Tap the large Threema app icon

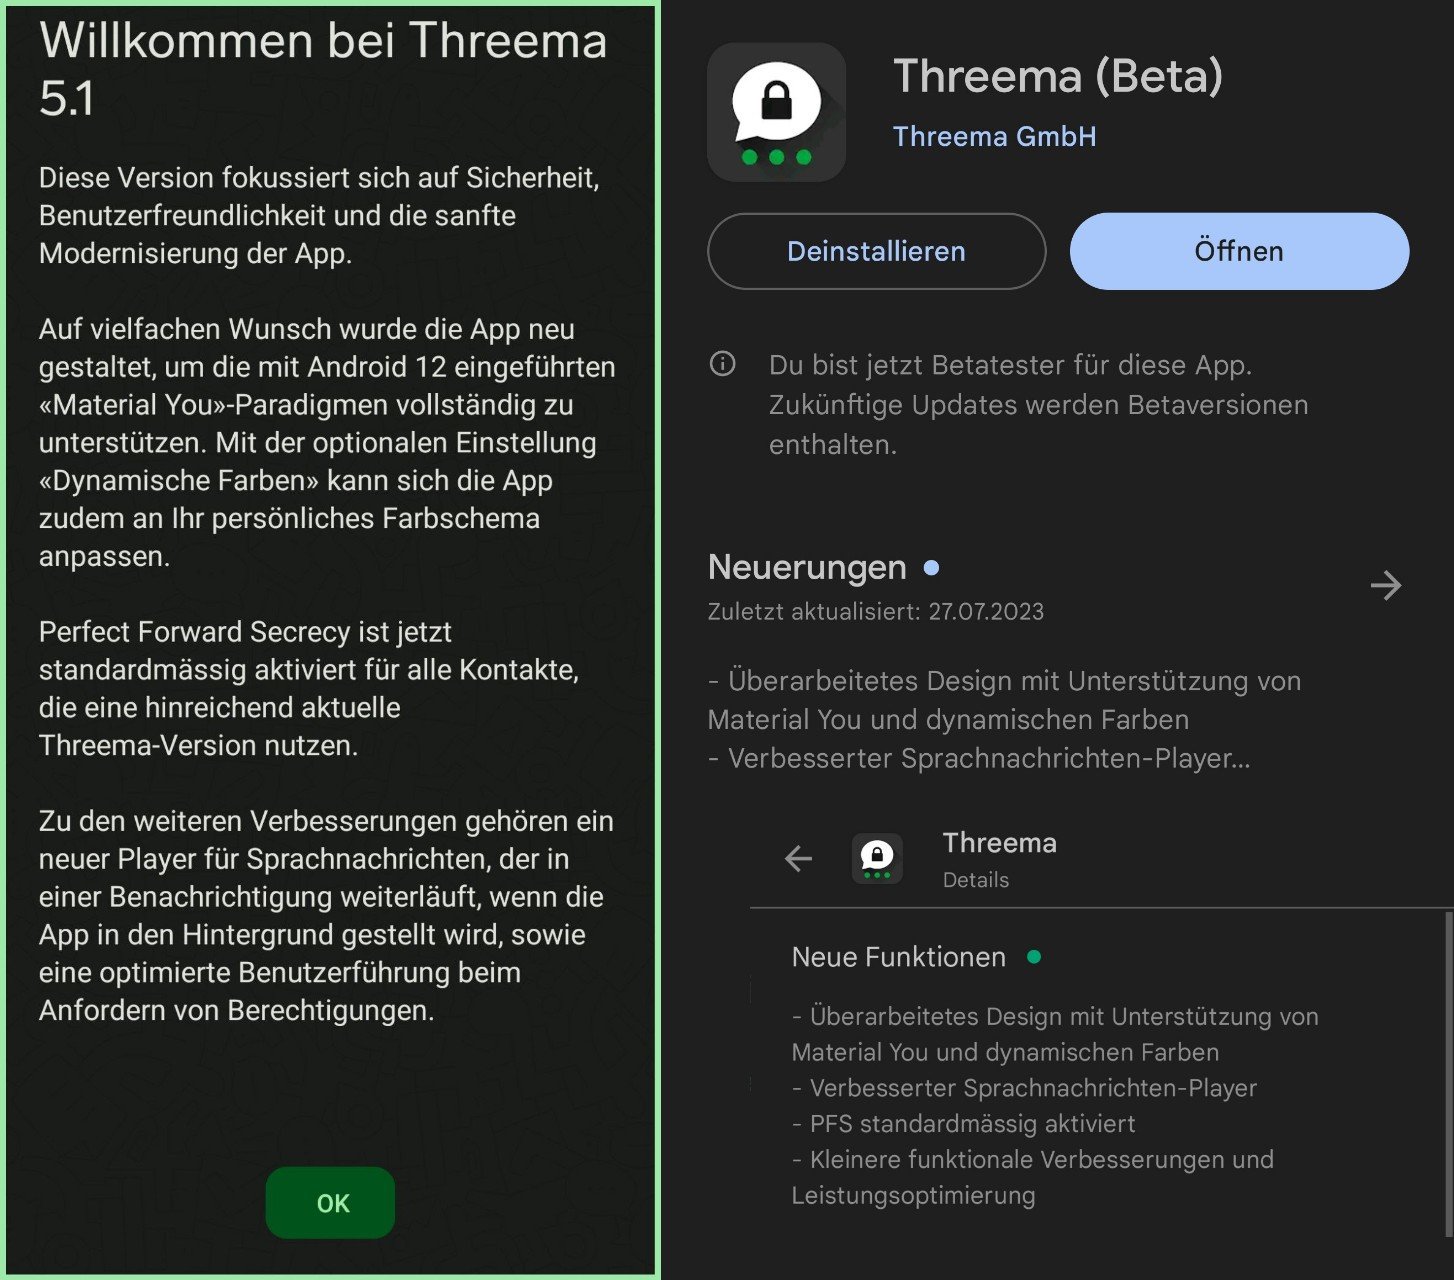click(x=776, y=112)
